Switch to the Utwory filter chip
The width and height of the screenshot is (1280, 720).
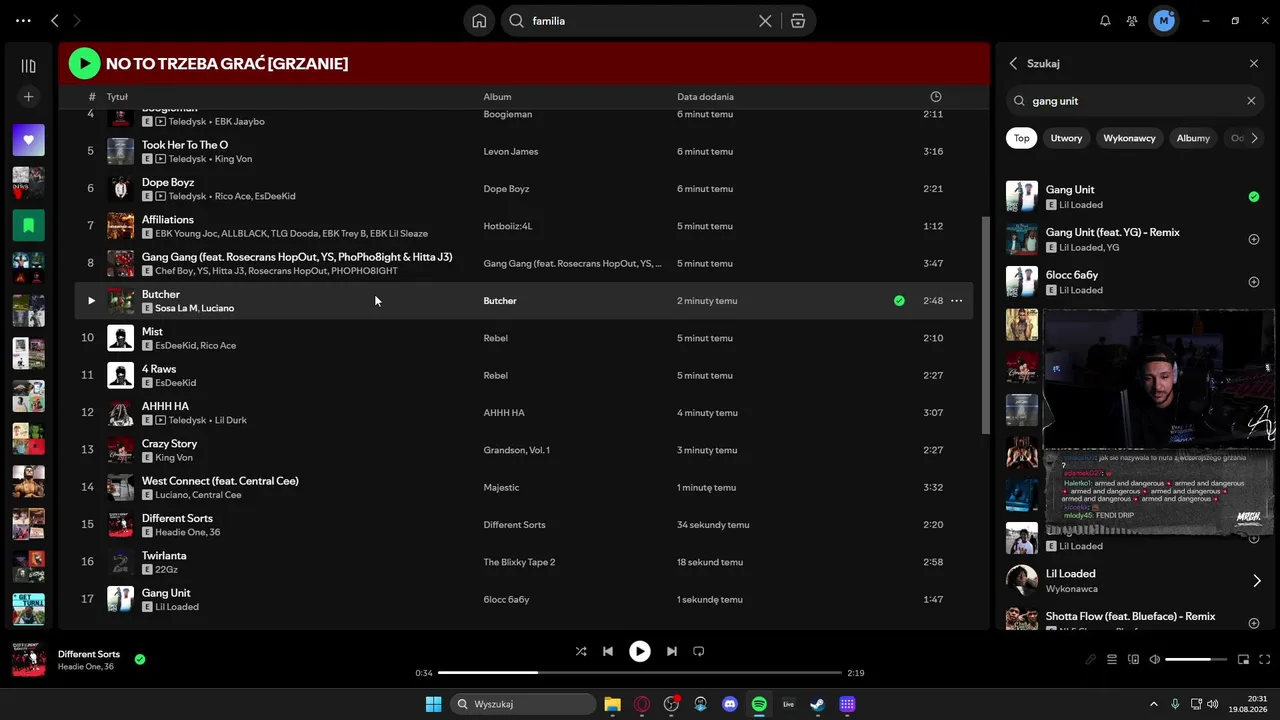pyautogui.click(x=1066, y=138)
